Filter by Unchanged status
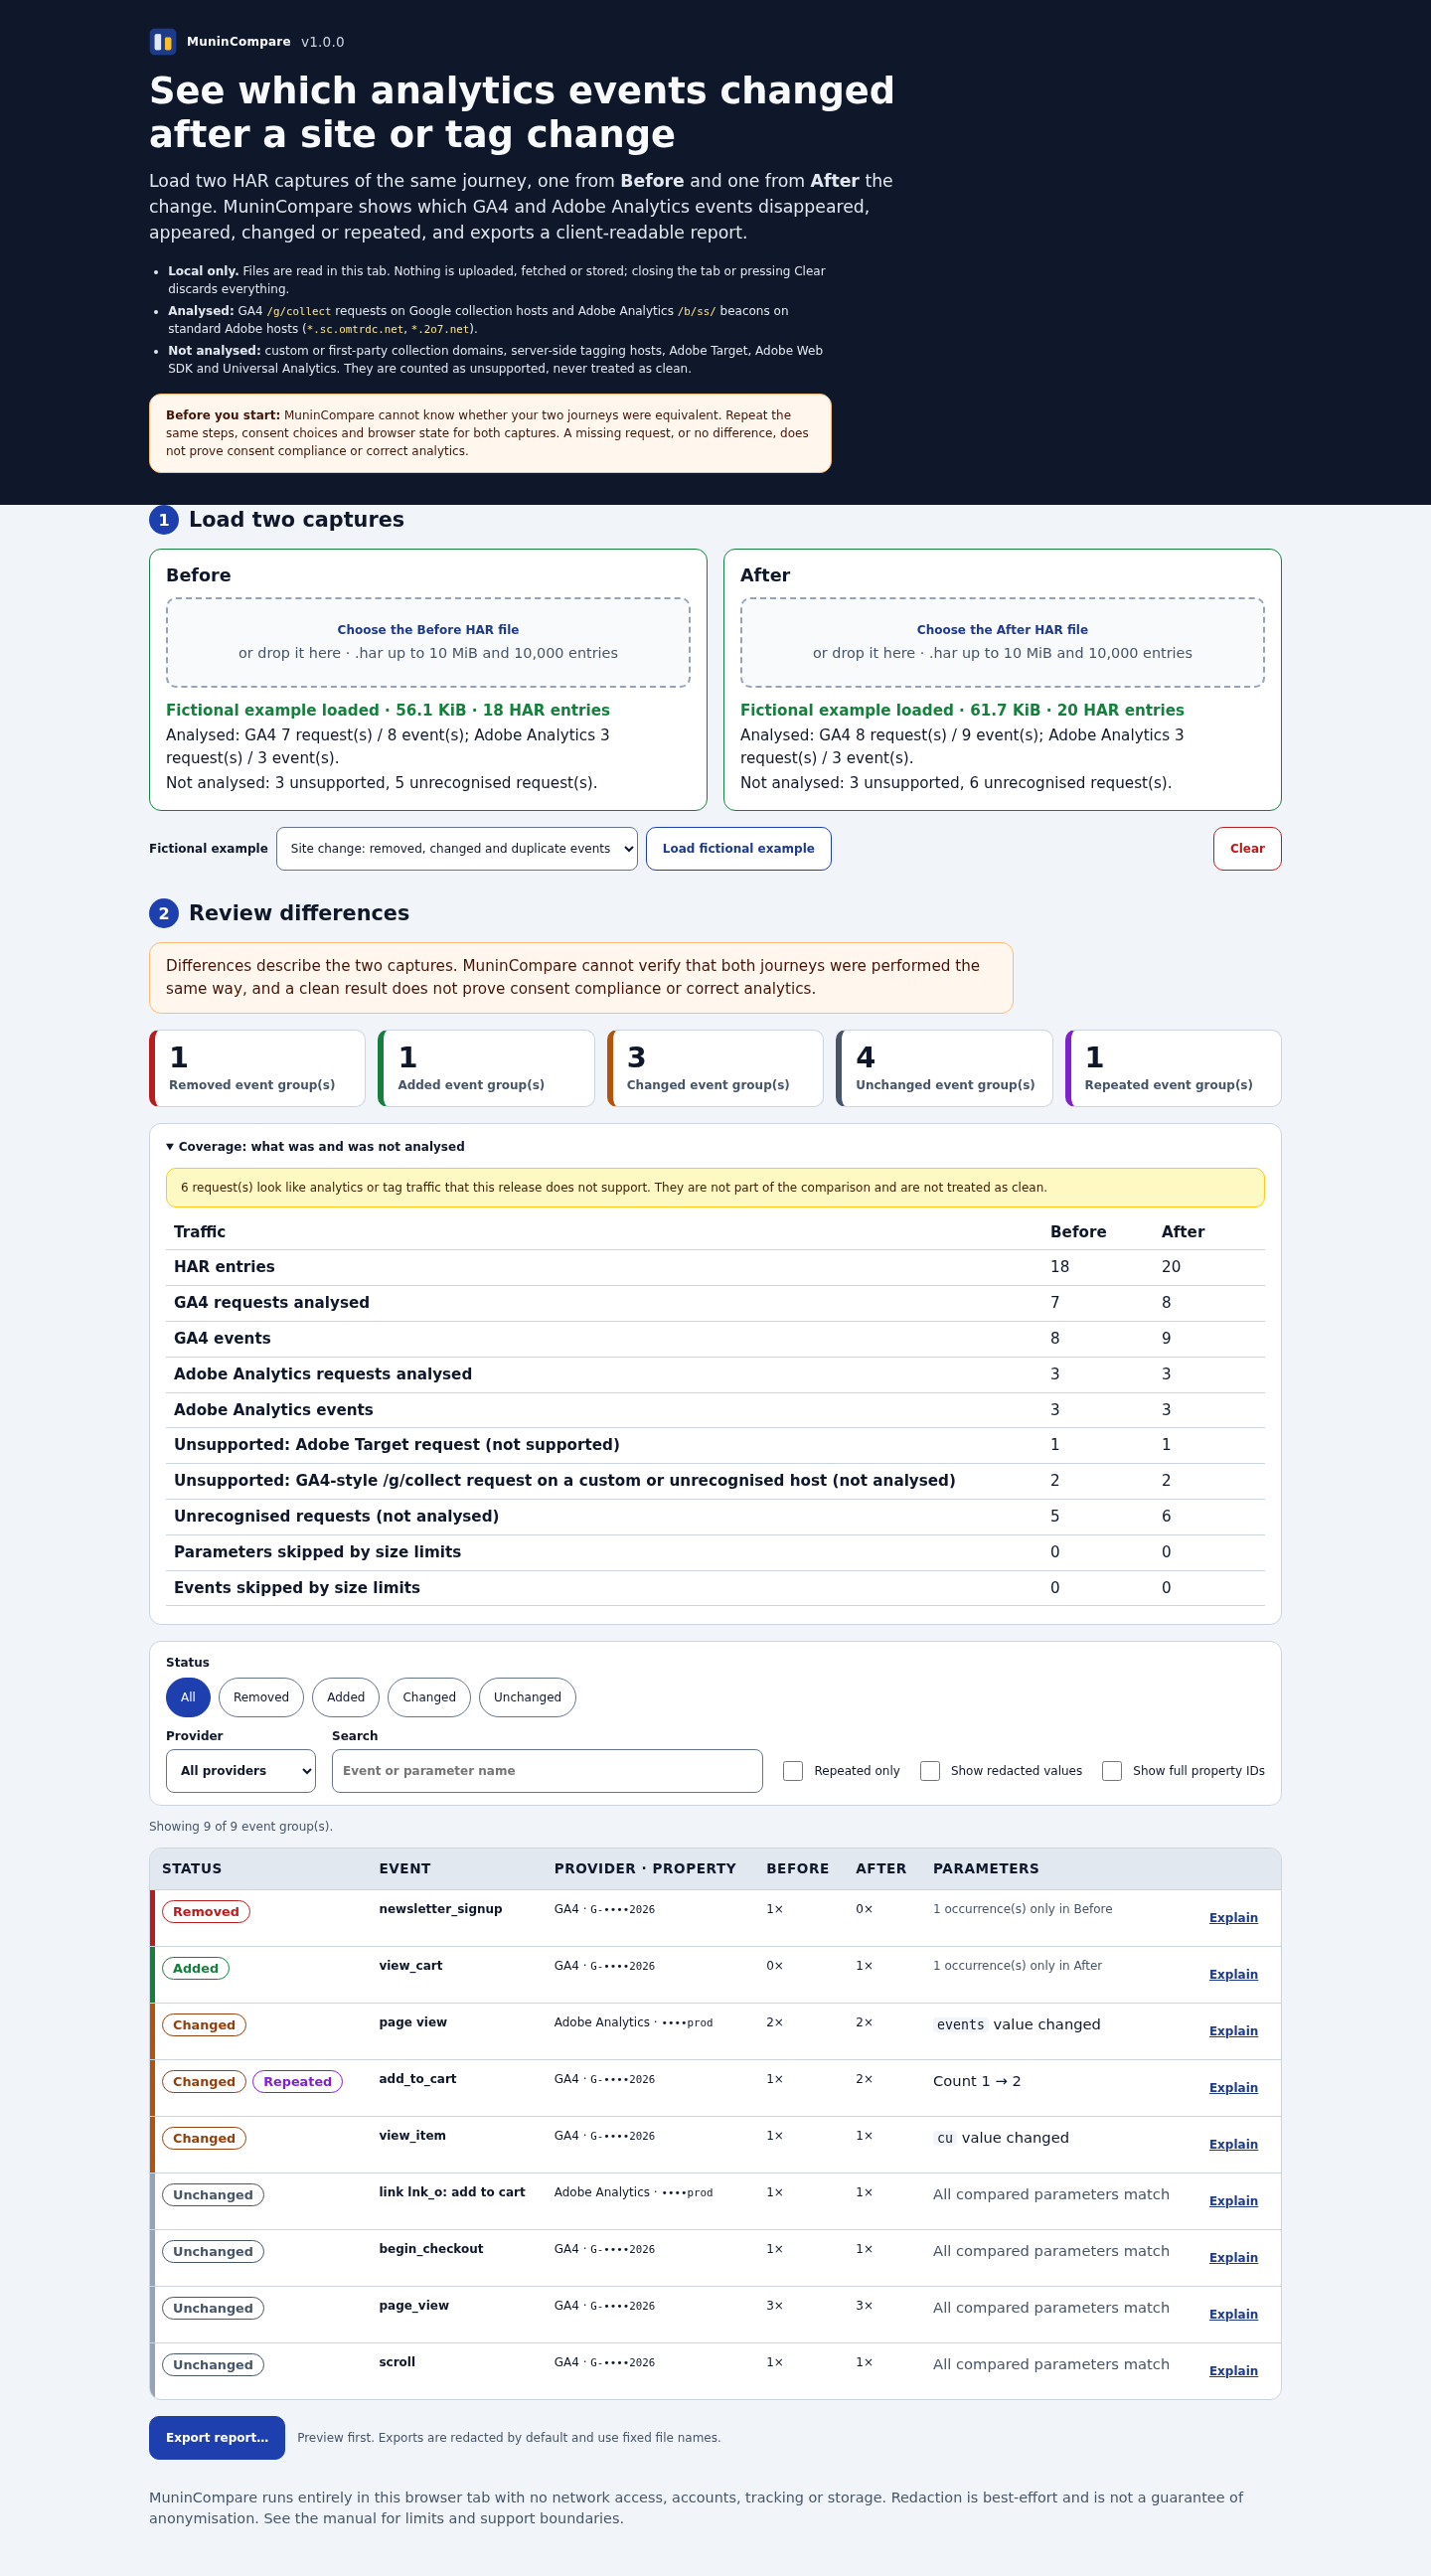Screen dimensions: 1431x2576 point(527,1698)
